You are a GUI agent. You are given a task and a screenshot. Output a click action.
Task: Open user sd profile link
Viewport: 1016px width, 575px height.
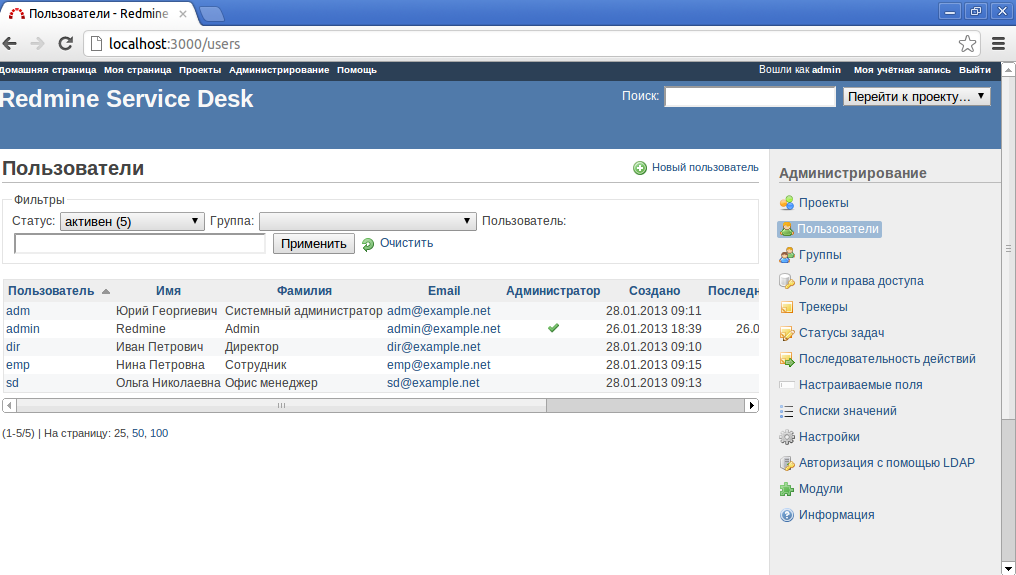(12, 383)
